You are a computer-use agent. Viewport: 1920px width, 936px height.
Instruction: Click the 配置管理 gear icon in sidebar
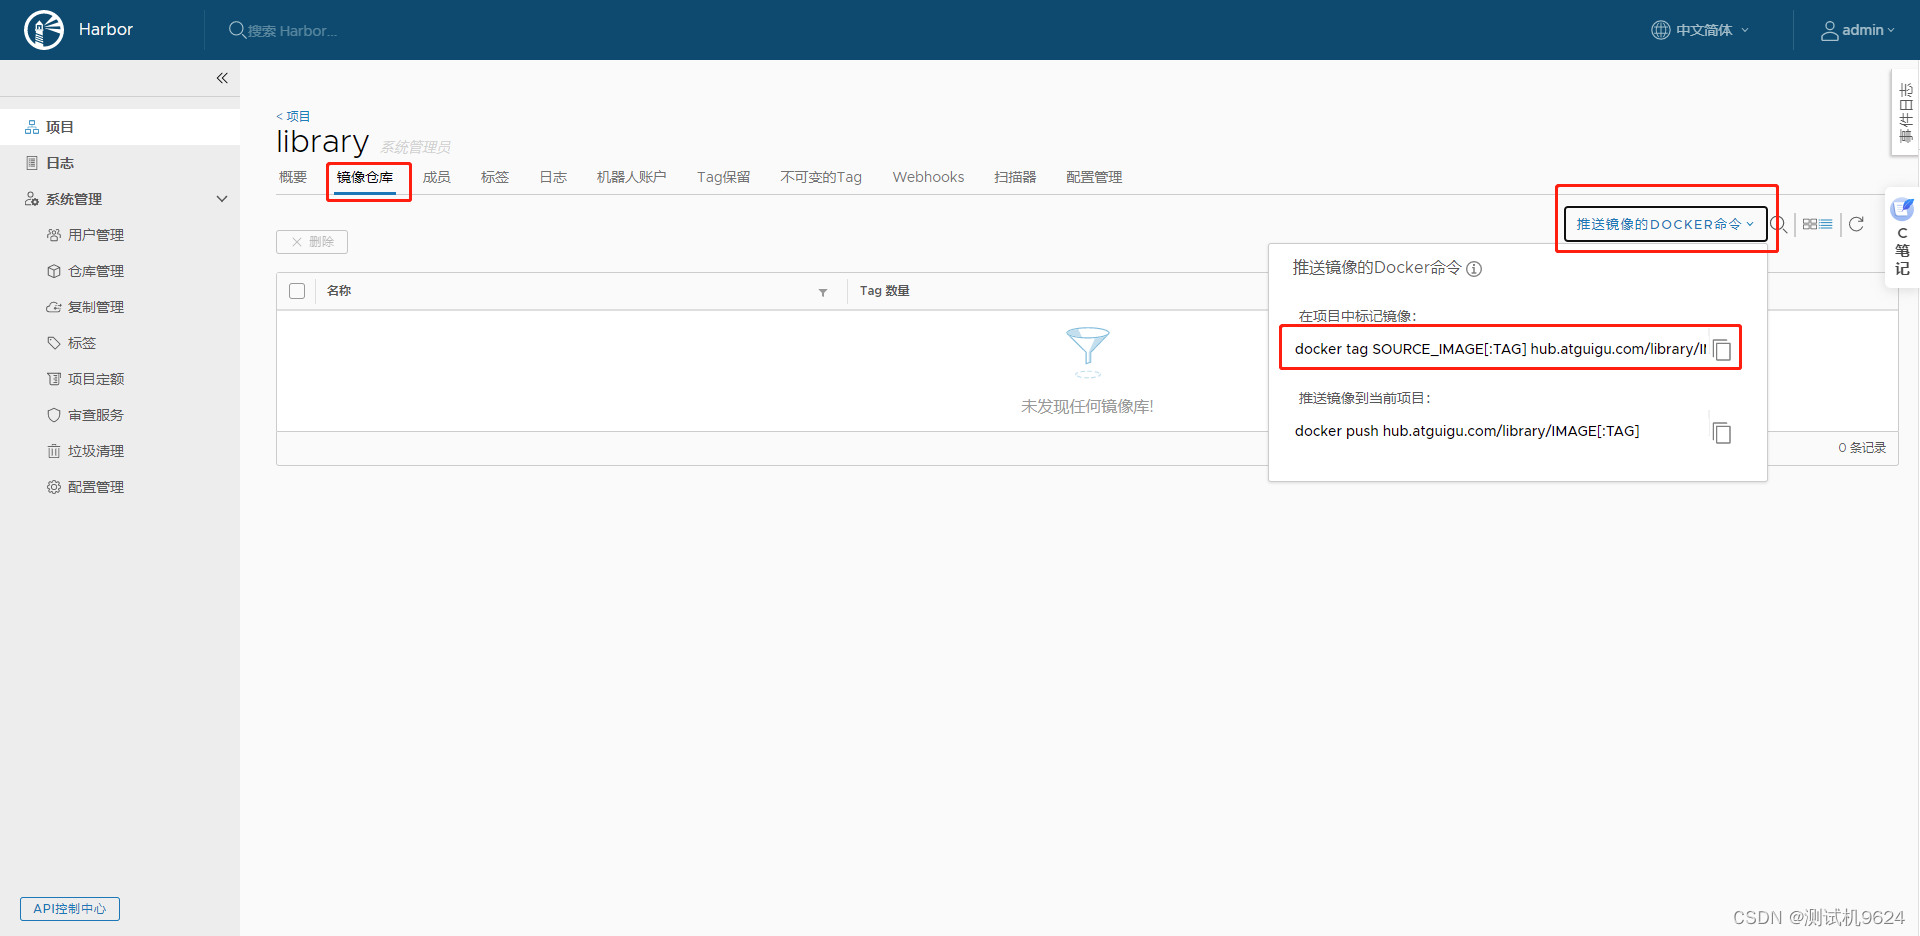coord(54,487)
